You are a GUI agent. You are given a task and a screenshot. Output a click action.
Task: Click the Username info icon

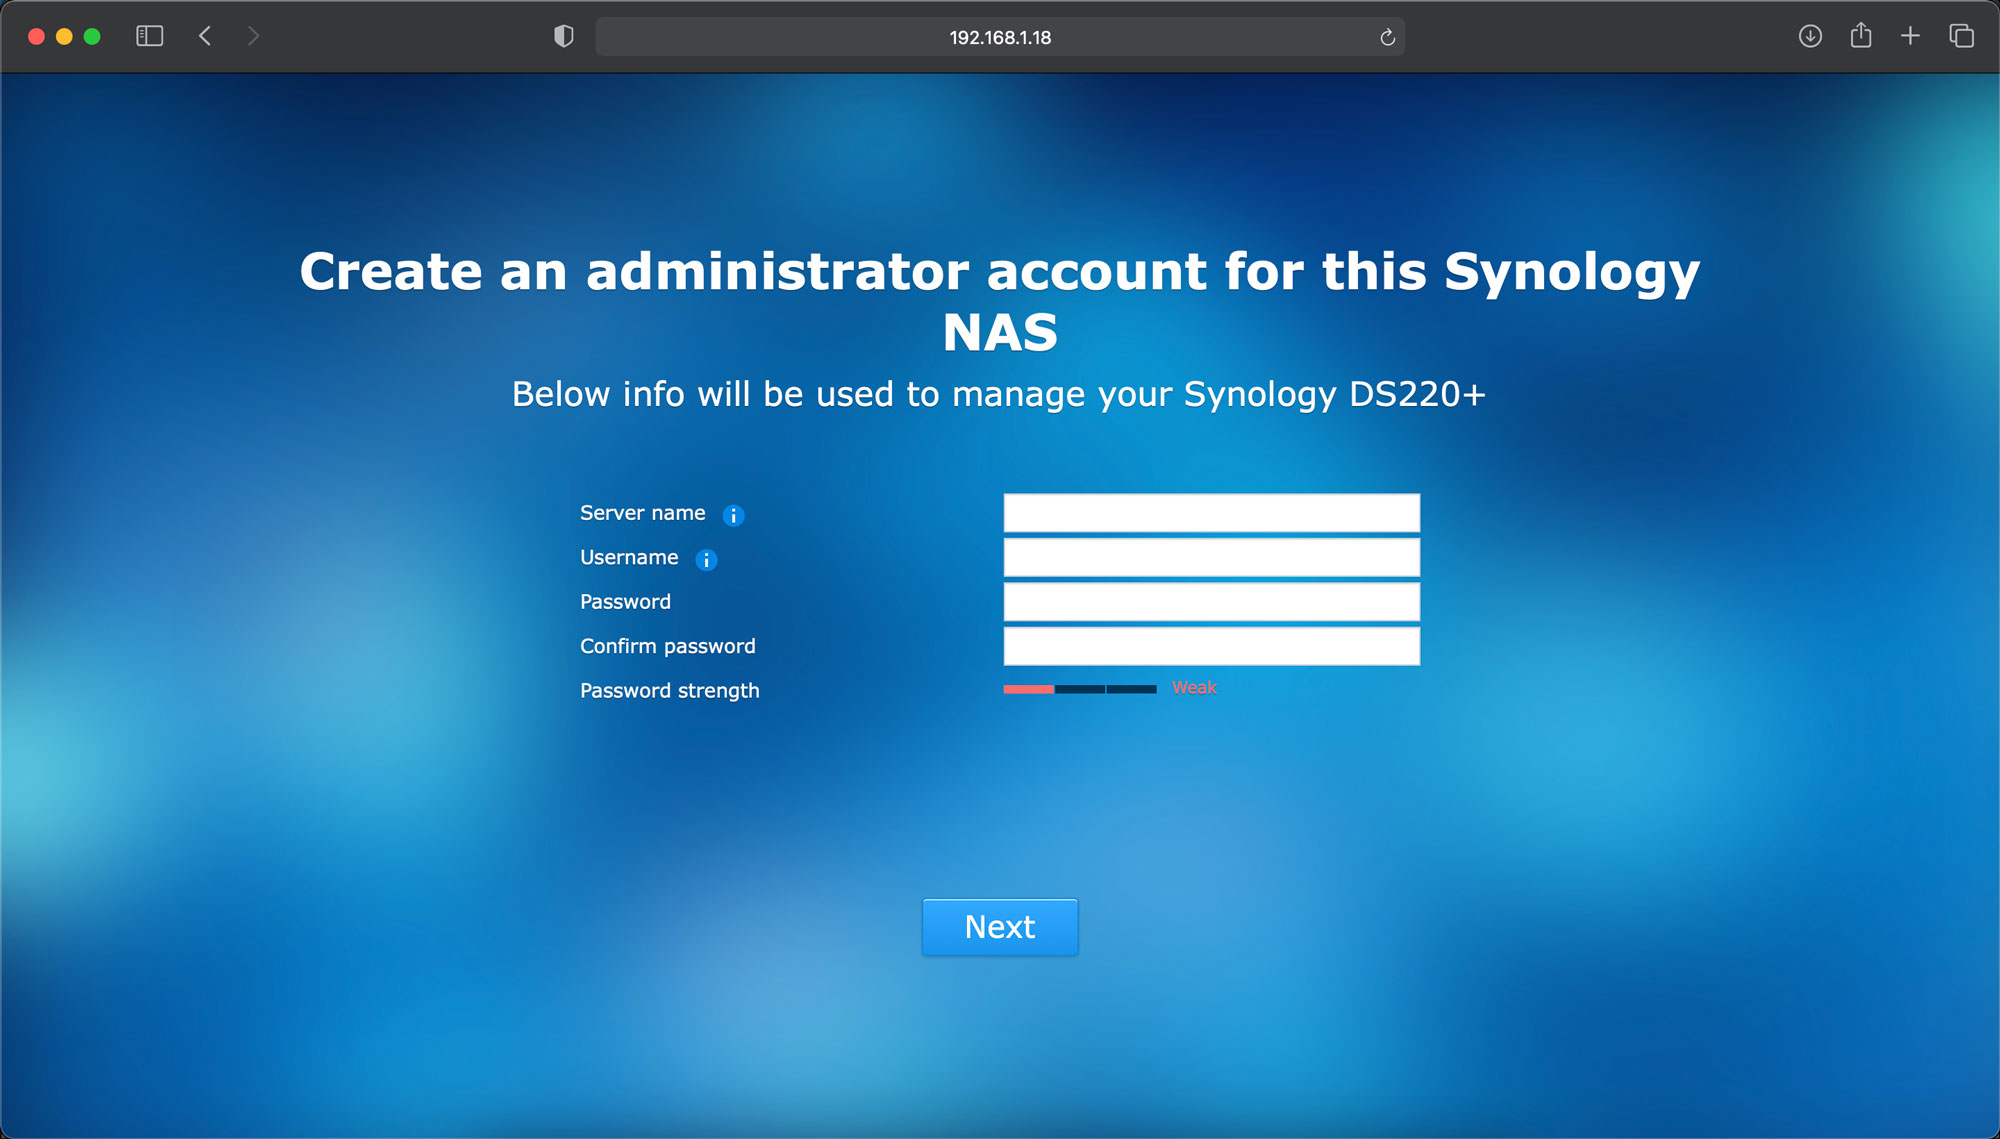[x=706, y=560]
